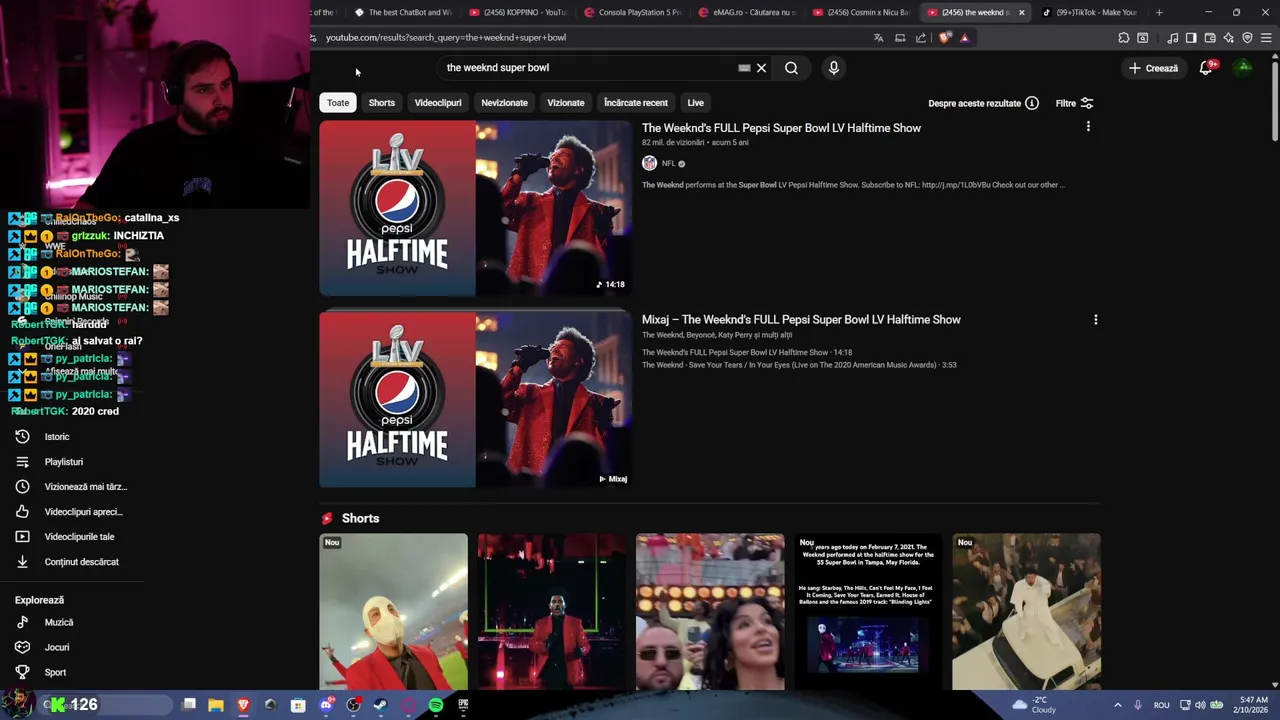Open Istoric in the sidebar
The image size is (1280, 720).
click(x=57, y=437)
